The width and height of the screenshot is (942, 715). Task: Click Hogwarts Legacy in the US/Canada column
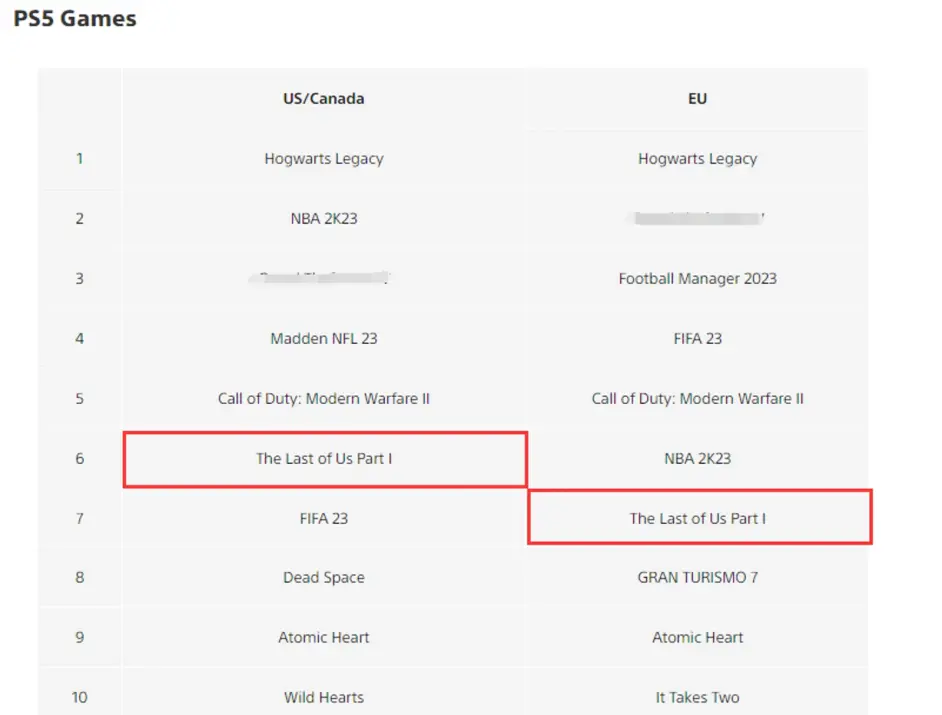coord(324,158)
